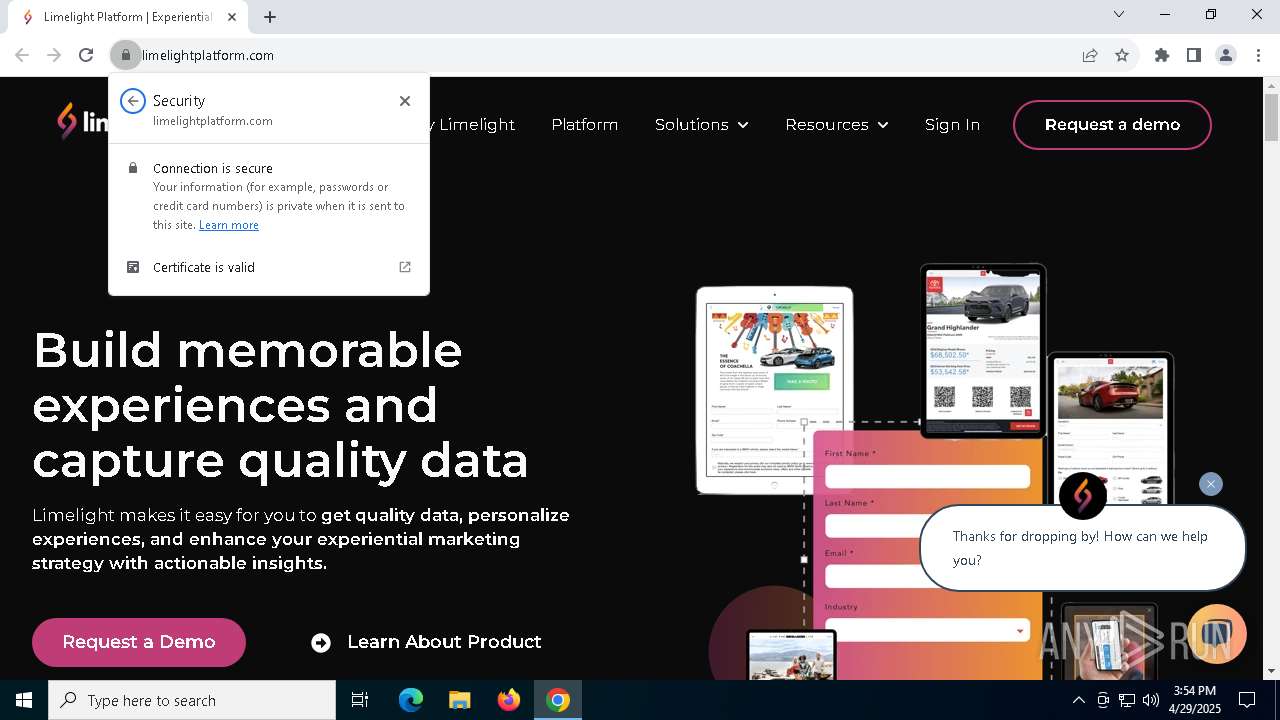
Task: Share this page icon
Action: 1090,55
